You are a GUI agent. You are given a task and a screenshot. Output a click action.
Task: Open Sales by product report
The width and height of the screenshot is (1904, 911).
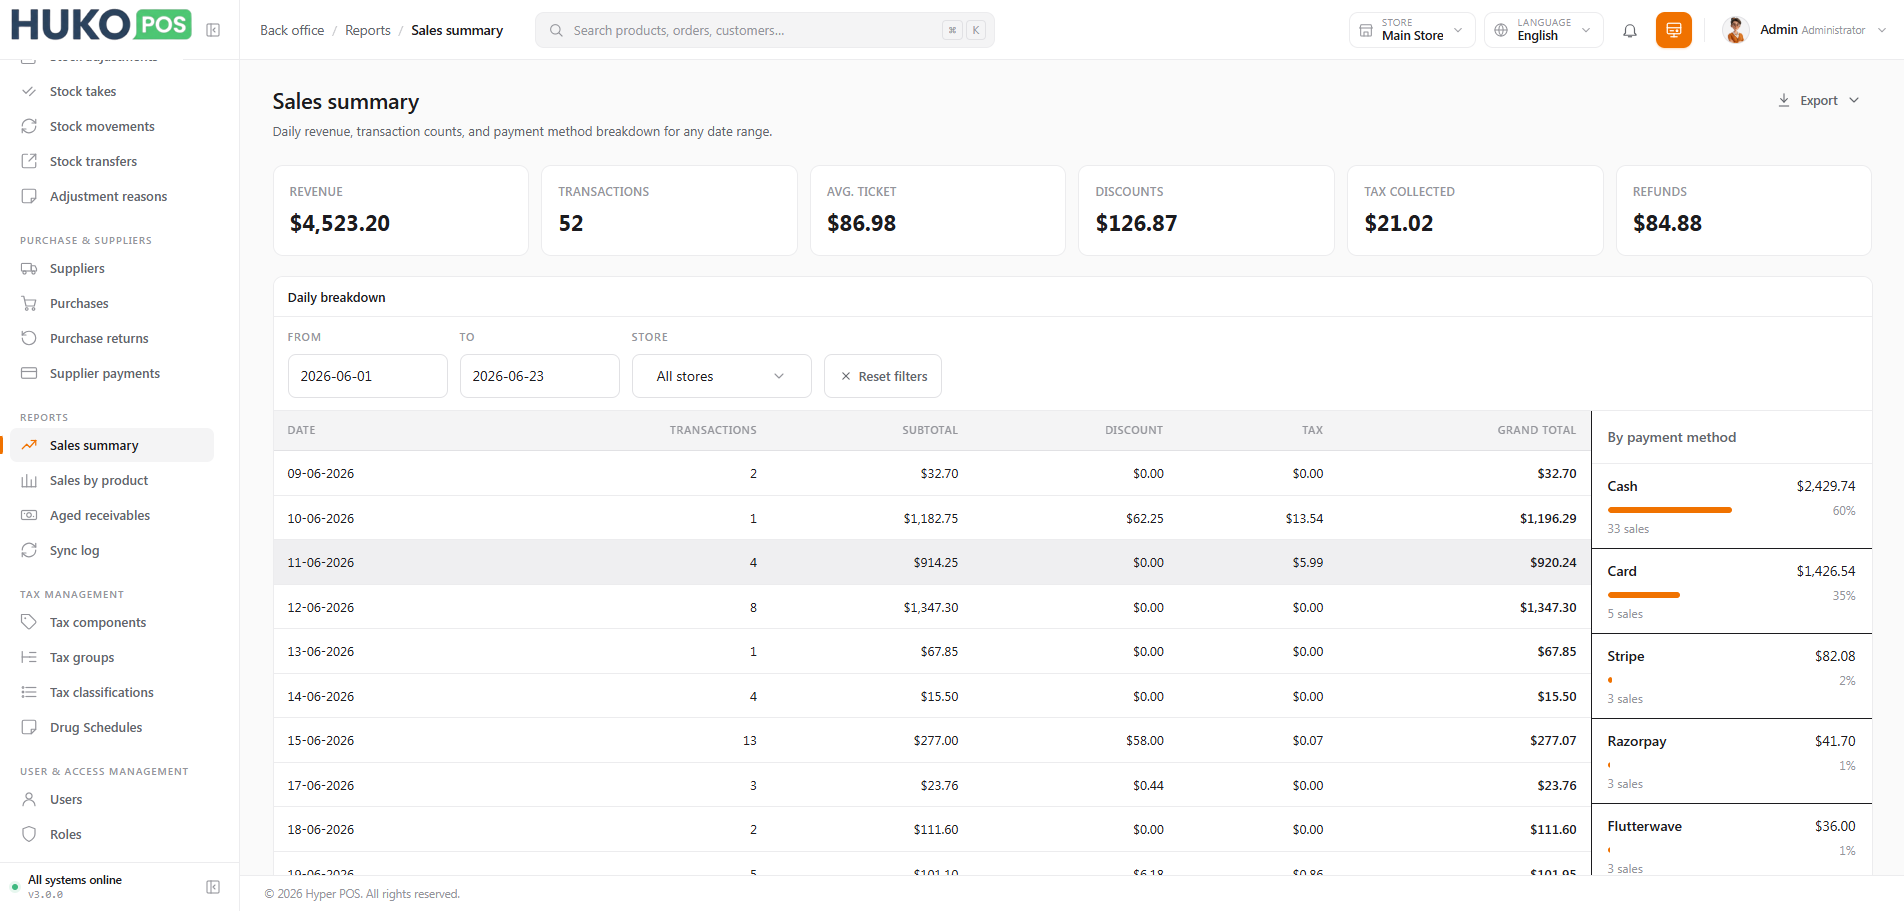pyautogui.click(x=99, y=480)
